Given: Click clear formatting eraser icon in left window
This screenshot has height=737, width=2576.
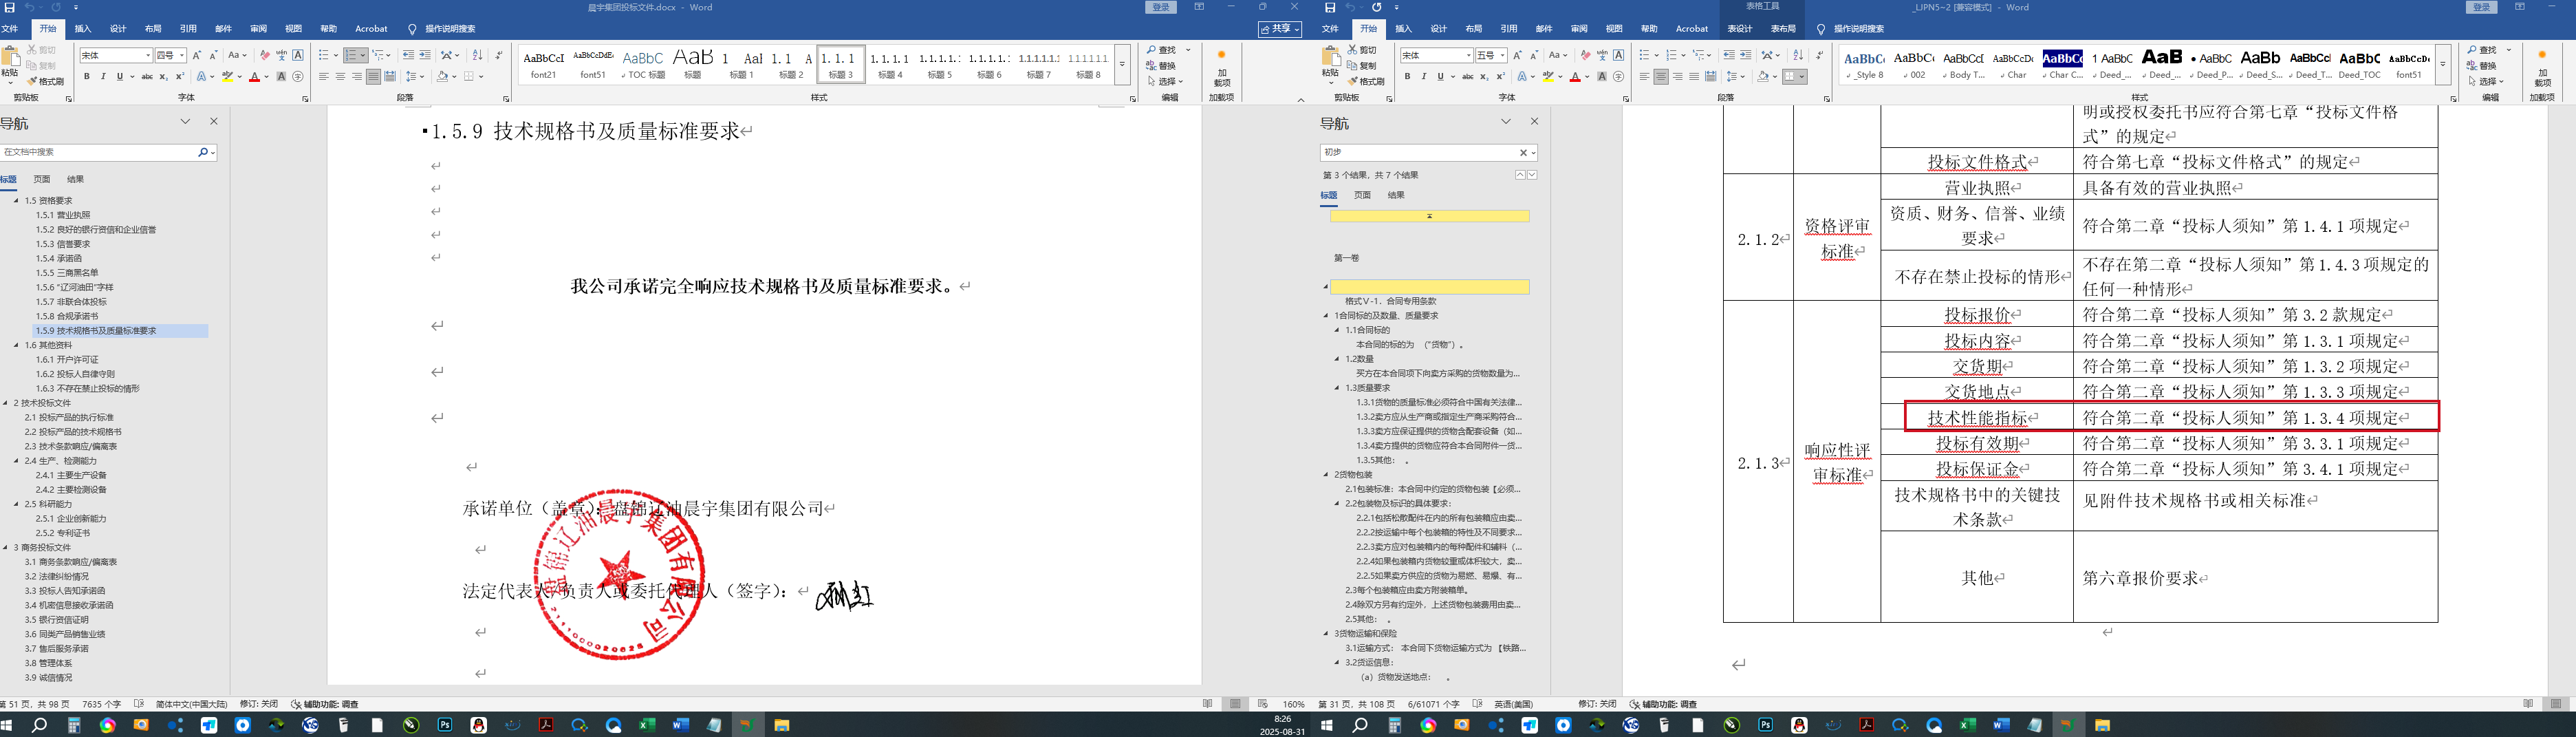Looking at the screenshot, I should pos(265,56).
